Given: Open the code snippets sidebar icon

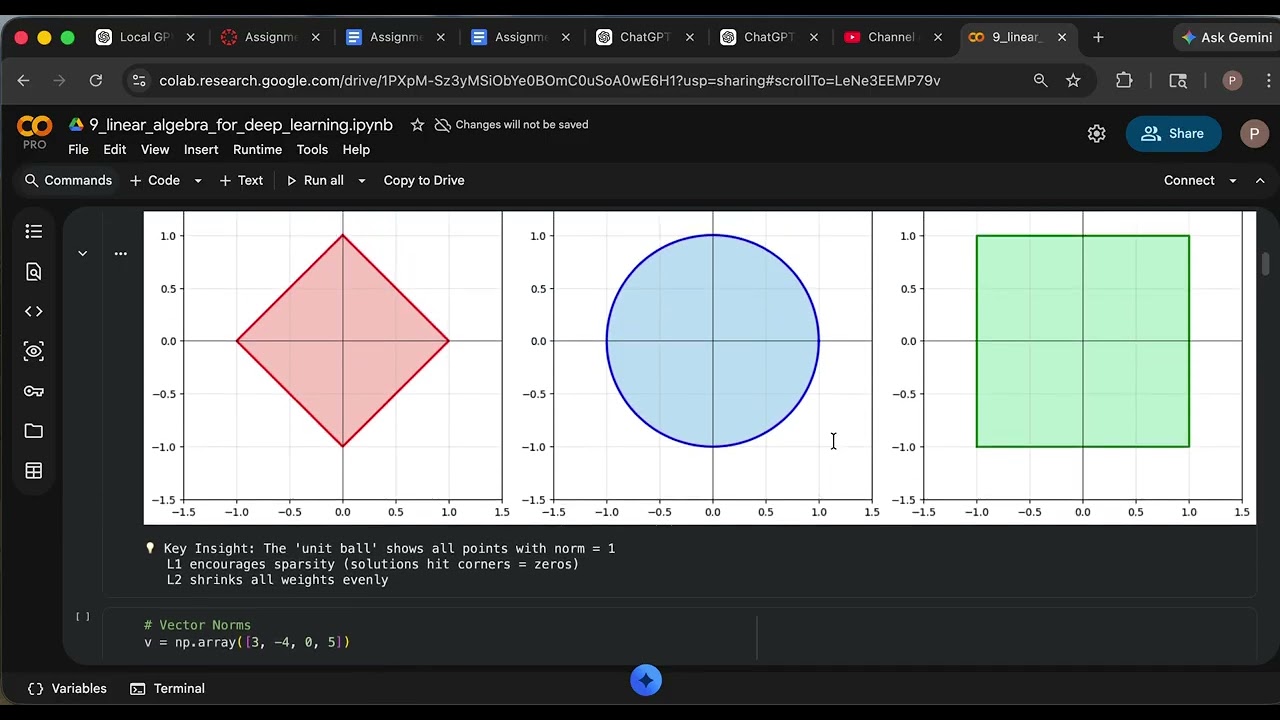Looking at the screenshot, I should click(34, 311).
